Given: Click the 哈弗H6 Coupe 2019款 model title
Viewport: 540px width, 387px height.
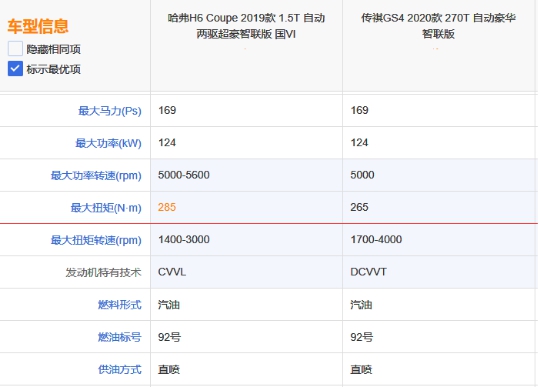Looking at the screenshot, I should tap(246, 26).
